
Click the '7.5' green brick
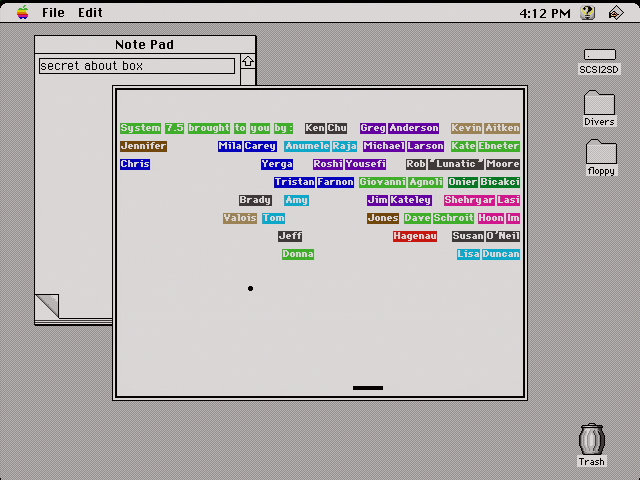tap(174, 128)
